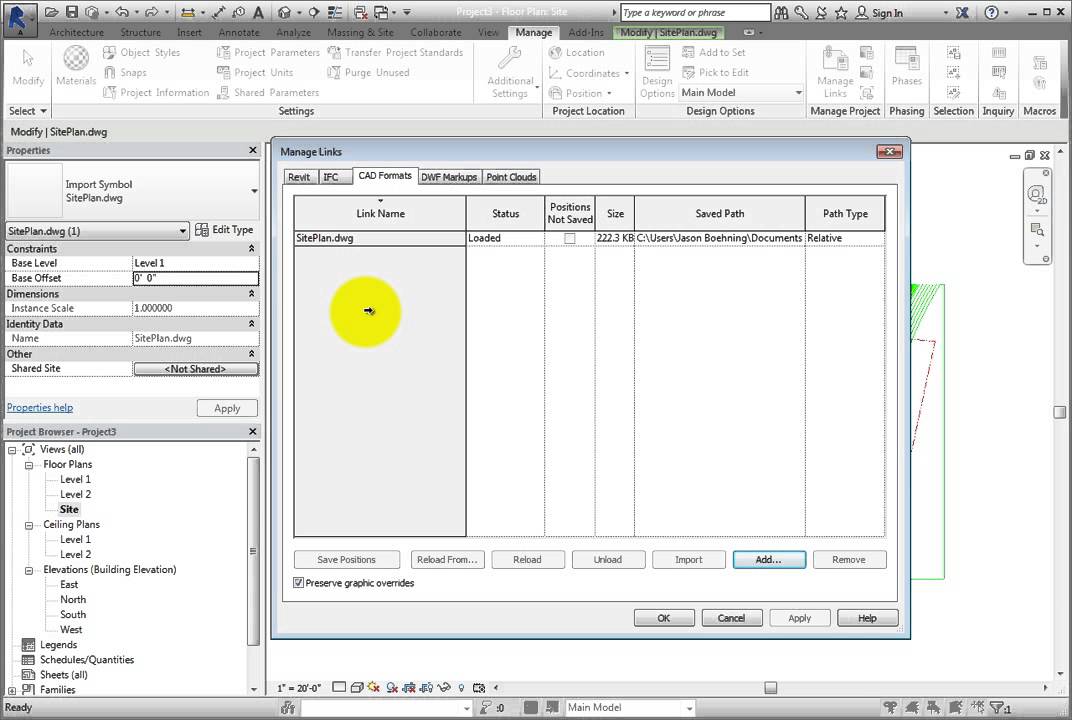Click Transfer Project Standards
This screenshot has width=1072, height=720.
pos(395,53)
